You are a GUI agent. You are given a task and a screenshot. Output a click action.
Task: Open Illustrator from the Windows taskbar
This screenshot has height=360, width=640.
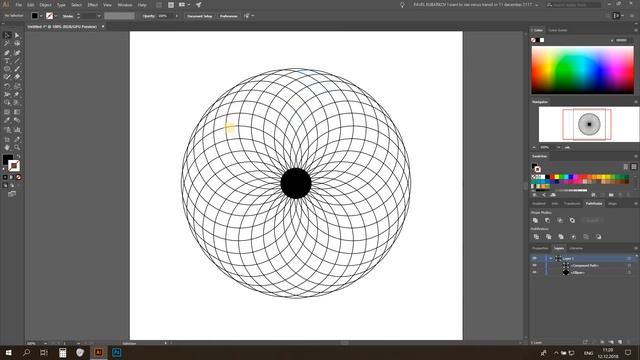(x=98, y=352)
